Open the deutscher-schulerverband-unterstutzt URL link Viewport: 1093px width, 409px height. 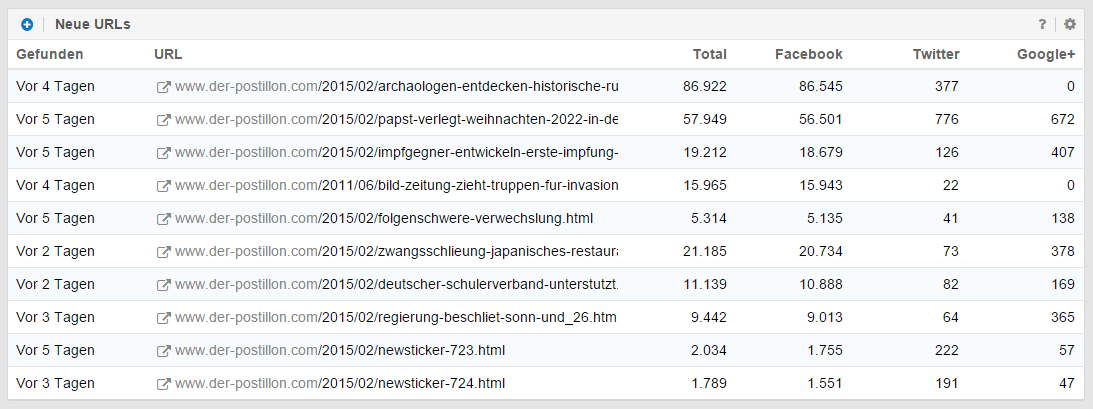pos(396,285)
